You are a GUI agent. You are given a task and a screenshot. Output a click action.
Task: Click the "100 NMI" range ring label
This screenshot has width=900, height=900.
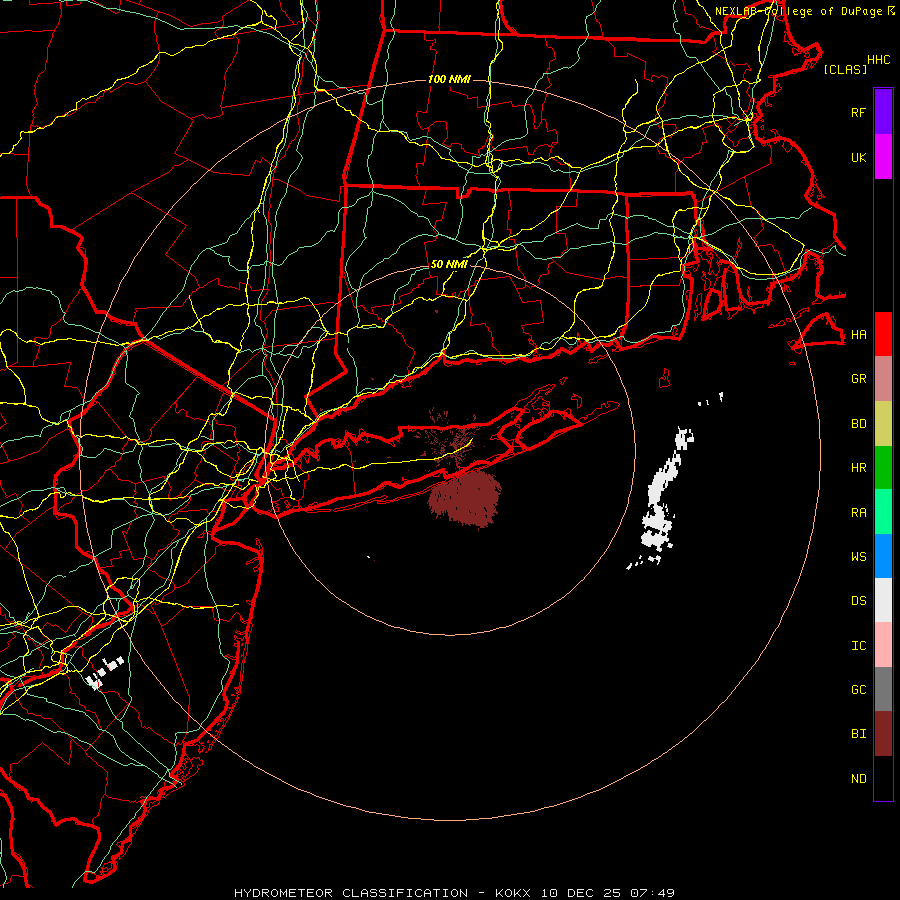tap(449, 79)
